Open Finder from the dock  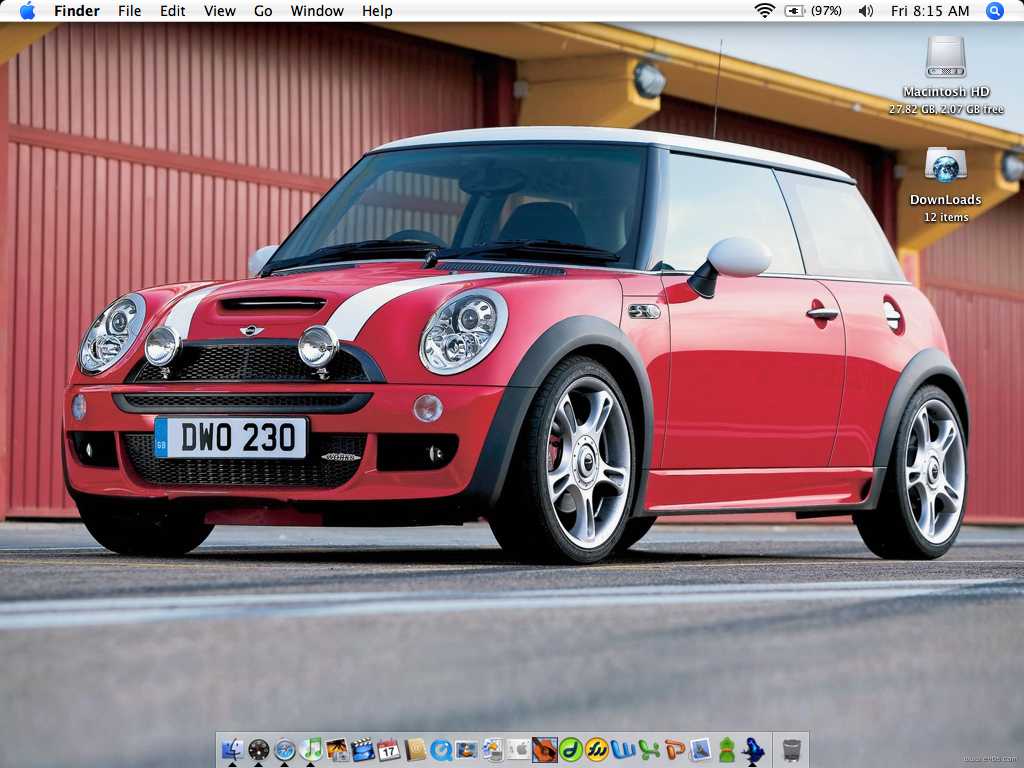232,749
